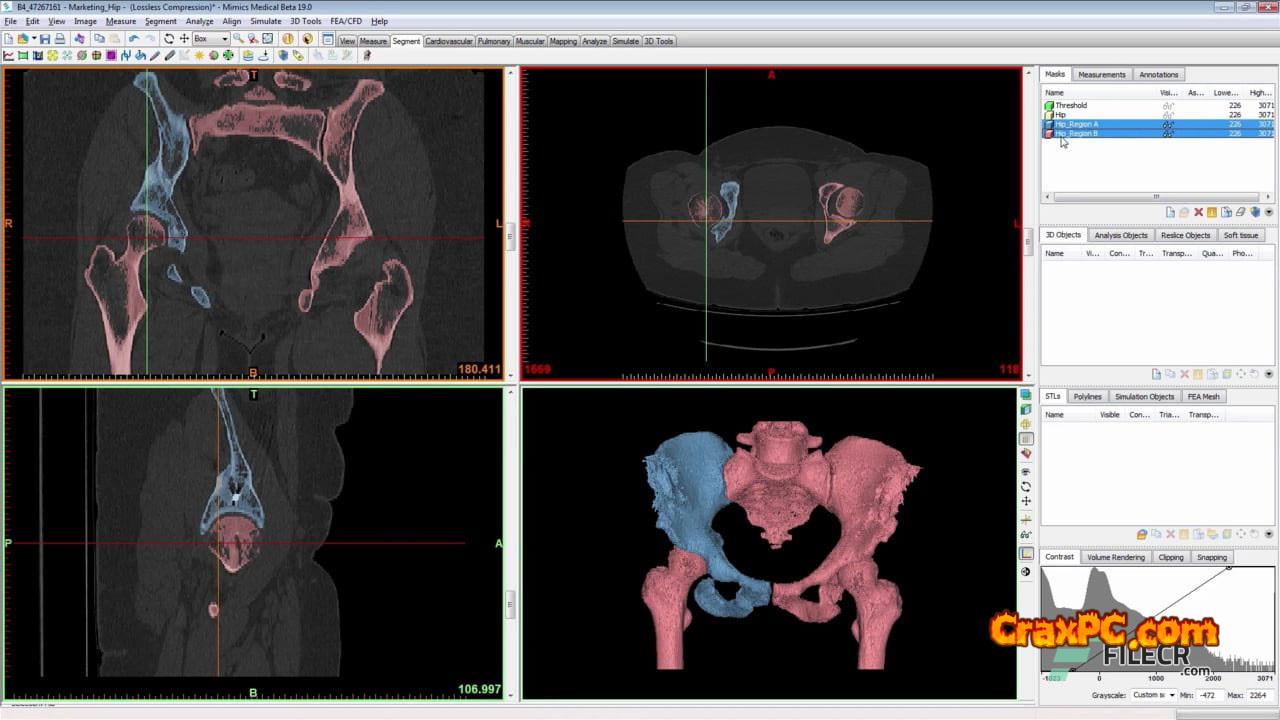Click the undo arrow in the top toolbar
1280x720 pixels.
click(133, 39)
